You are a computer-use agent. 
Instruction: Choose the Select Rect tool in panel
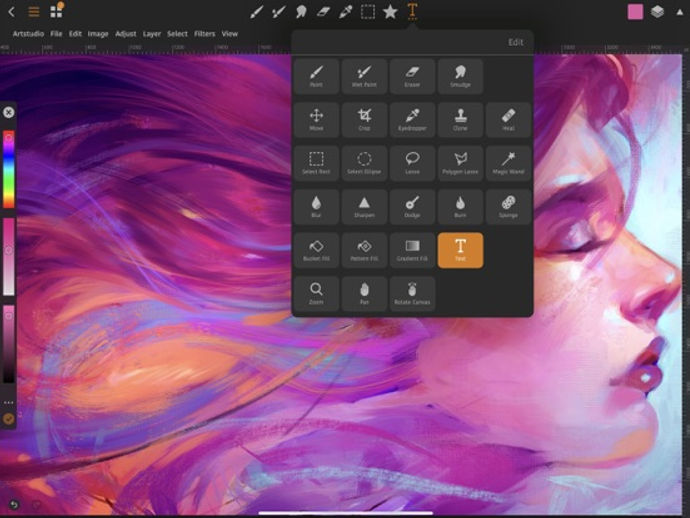(x=316, y=163)
